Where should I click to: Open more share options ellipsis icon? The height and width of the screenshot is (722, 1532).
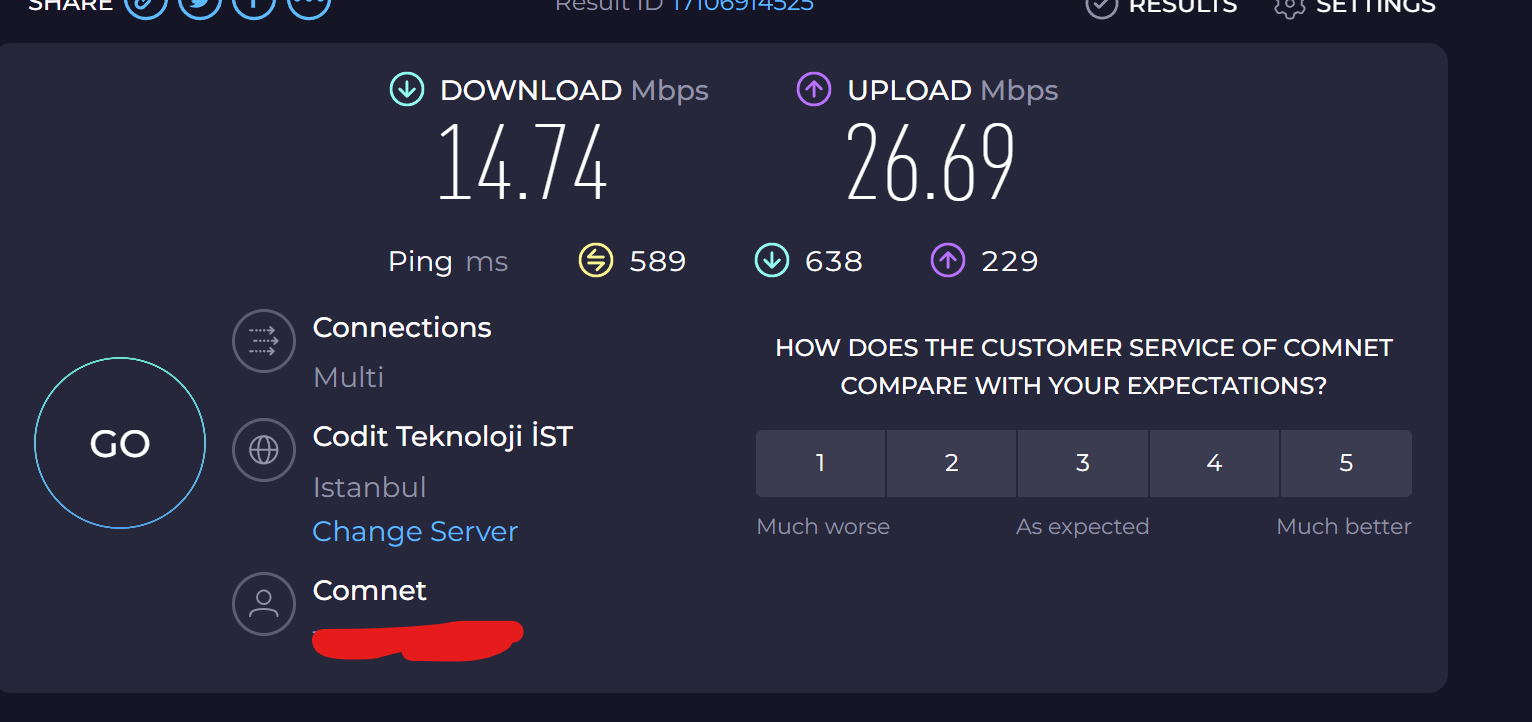tap(309, 5)
